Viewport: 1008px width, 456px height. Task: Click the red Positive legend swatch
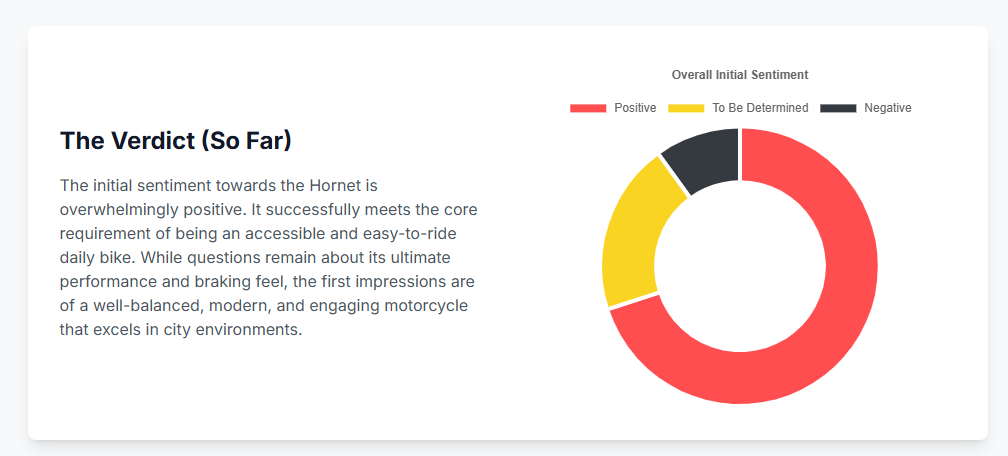click(x=587, y=108)
